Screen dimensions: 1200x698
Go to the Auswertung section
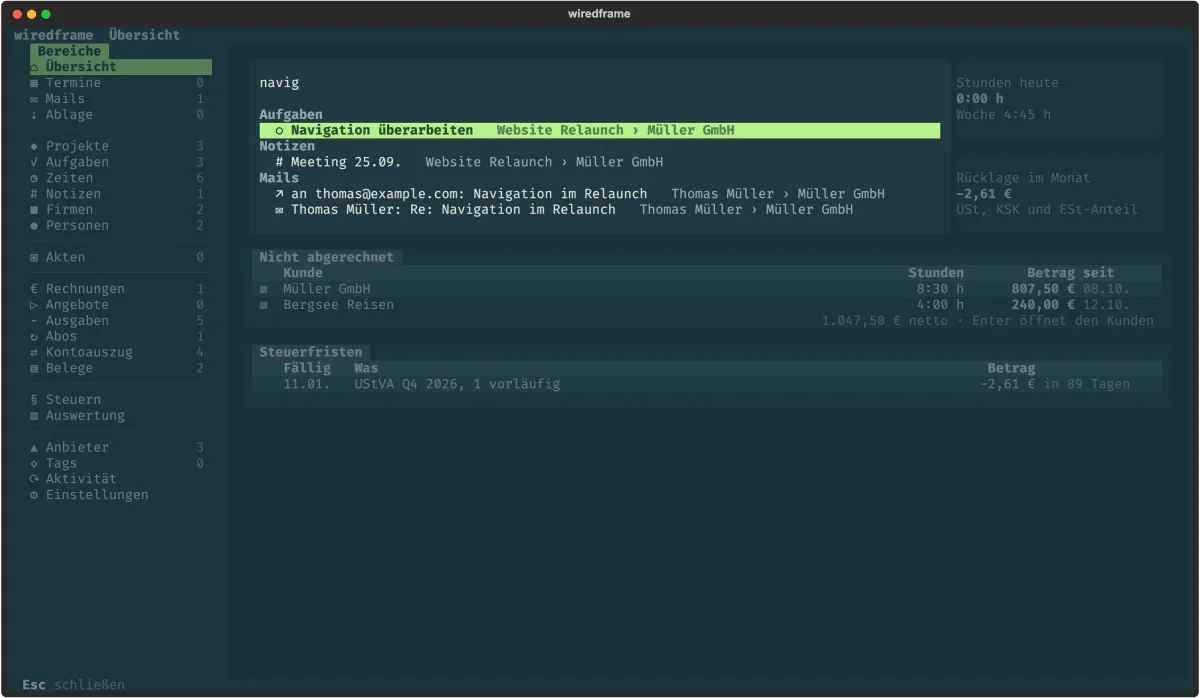coord(120,416)
